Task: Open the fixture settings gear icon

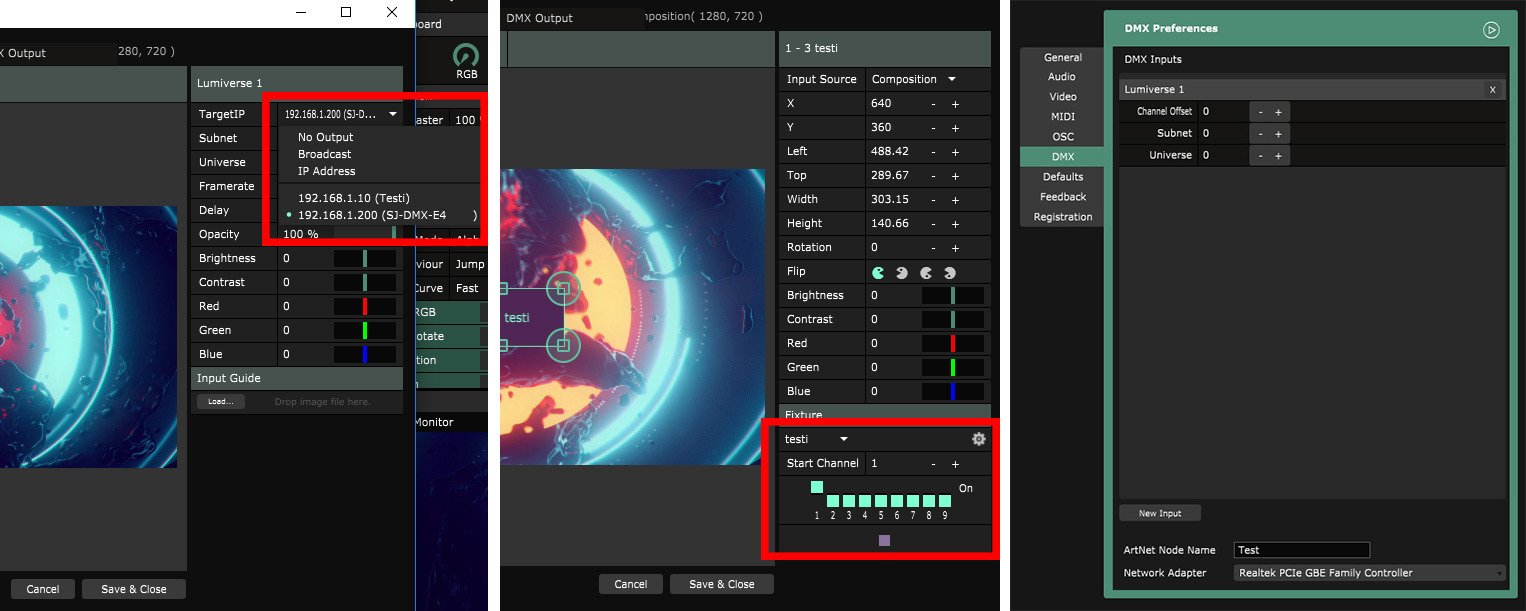Action: [x=978, y=439]
